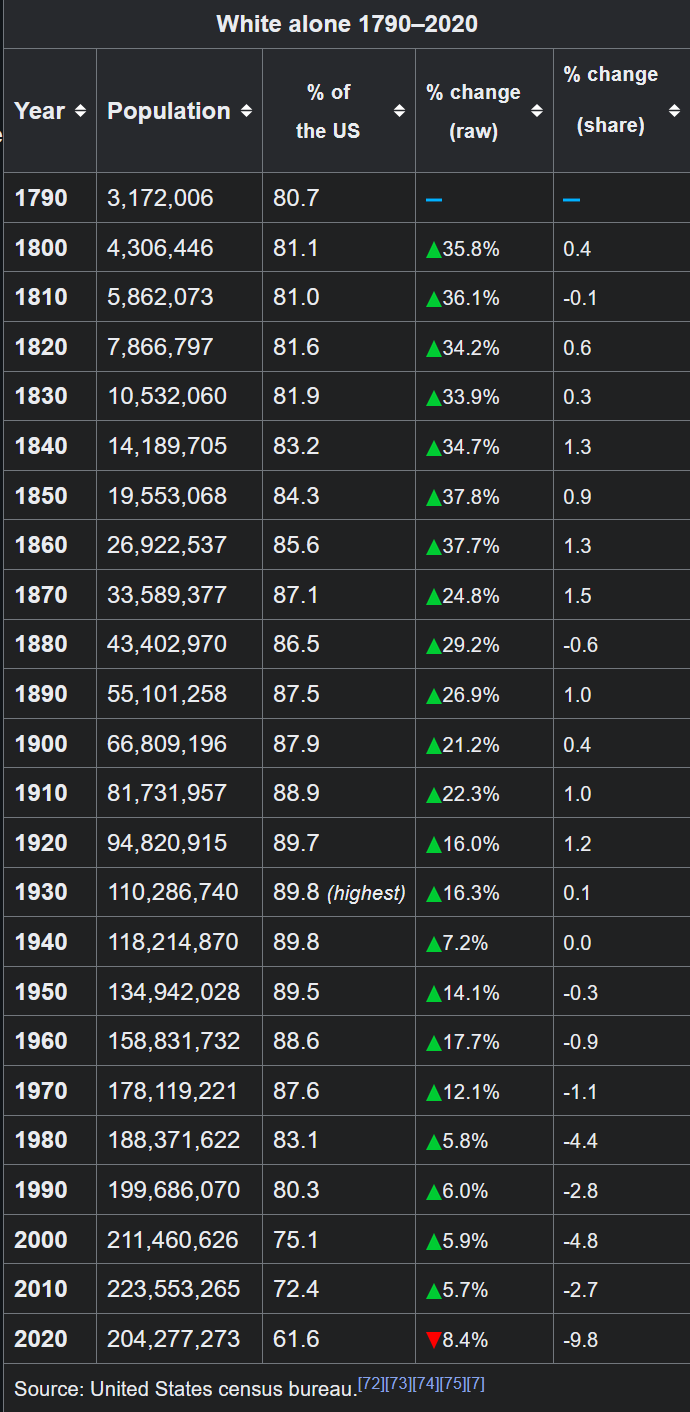Select share change -0.3
This screenshot has height=1412, width=690.
pos(581,992)
